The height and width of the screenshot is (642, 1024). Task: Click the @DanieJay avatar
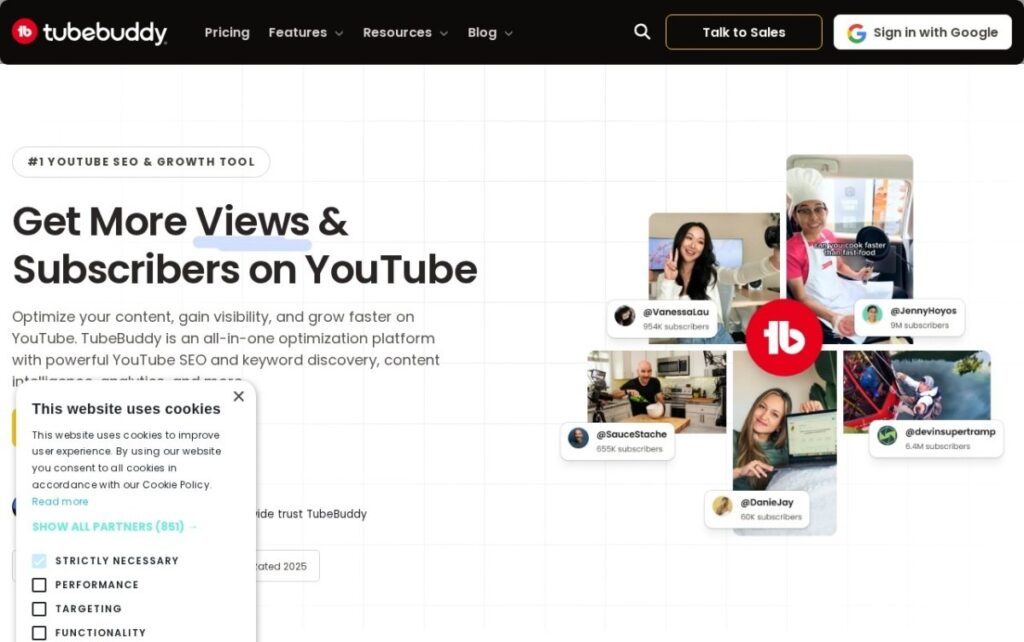tap(722, 506)
